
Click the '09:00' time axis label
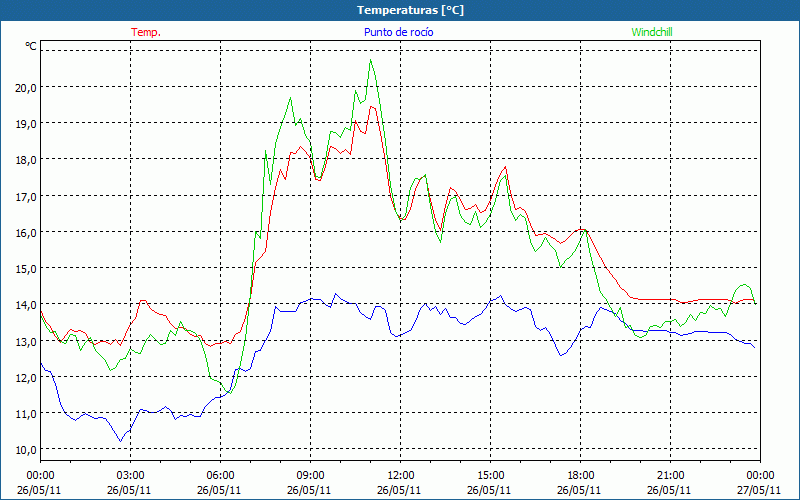(x=310, y=475)
